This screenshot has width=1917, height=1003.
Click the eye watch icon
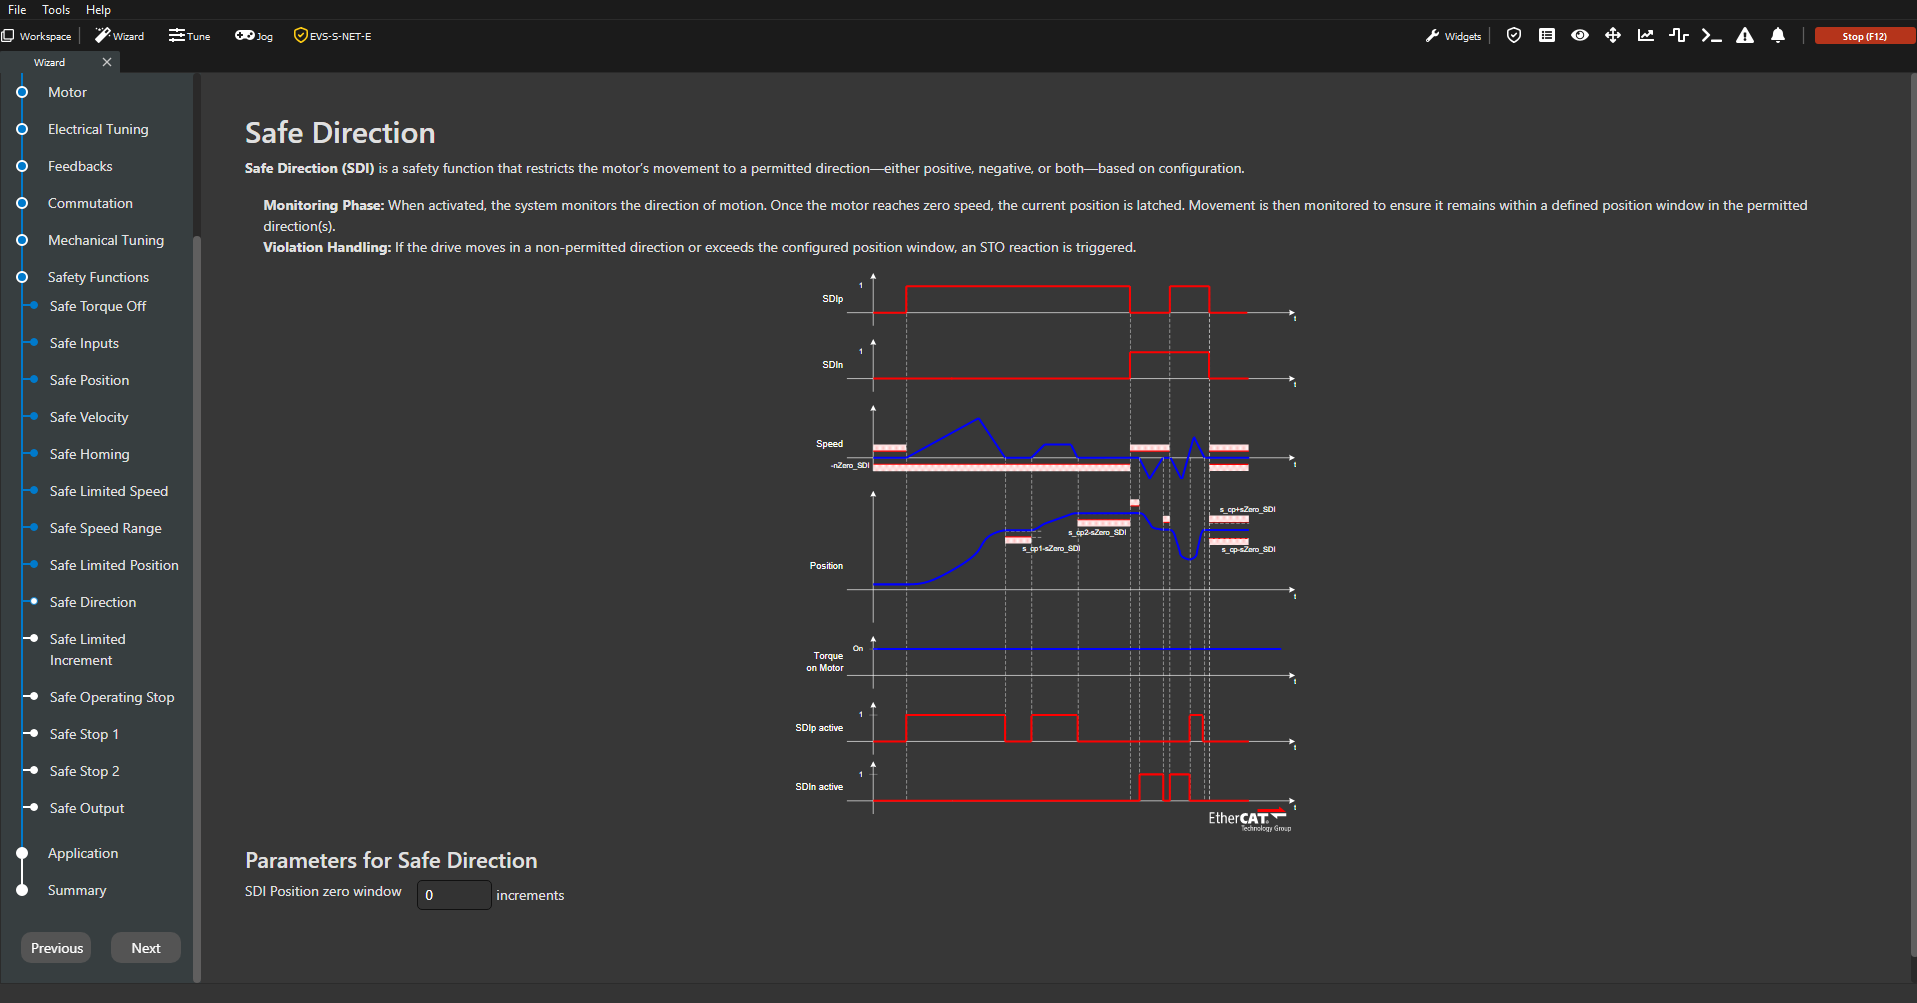click(1580, 36)
